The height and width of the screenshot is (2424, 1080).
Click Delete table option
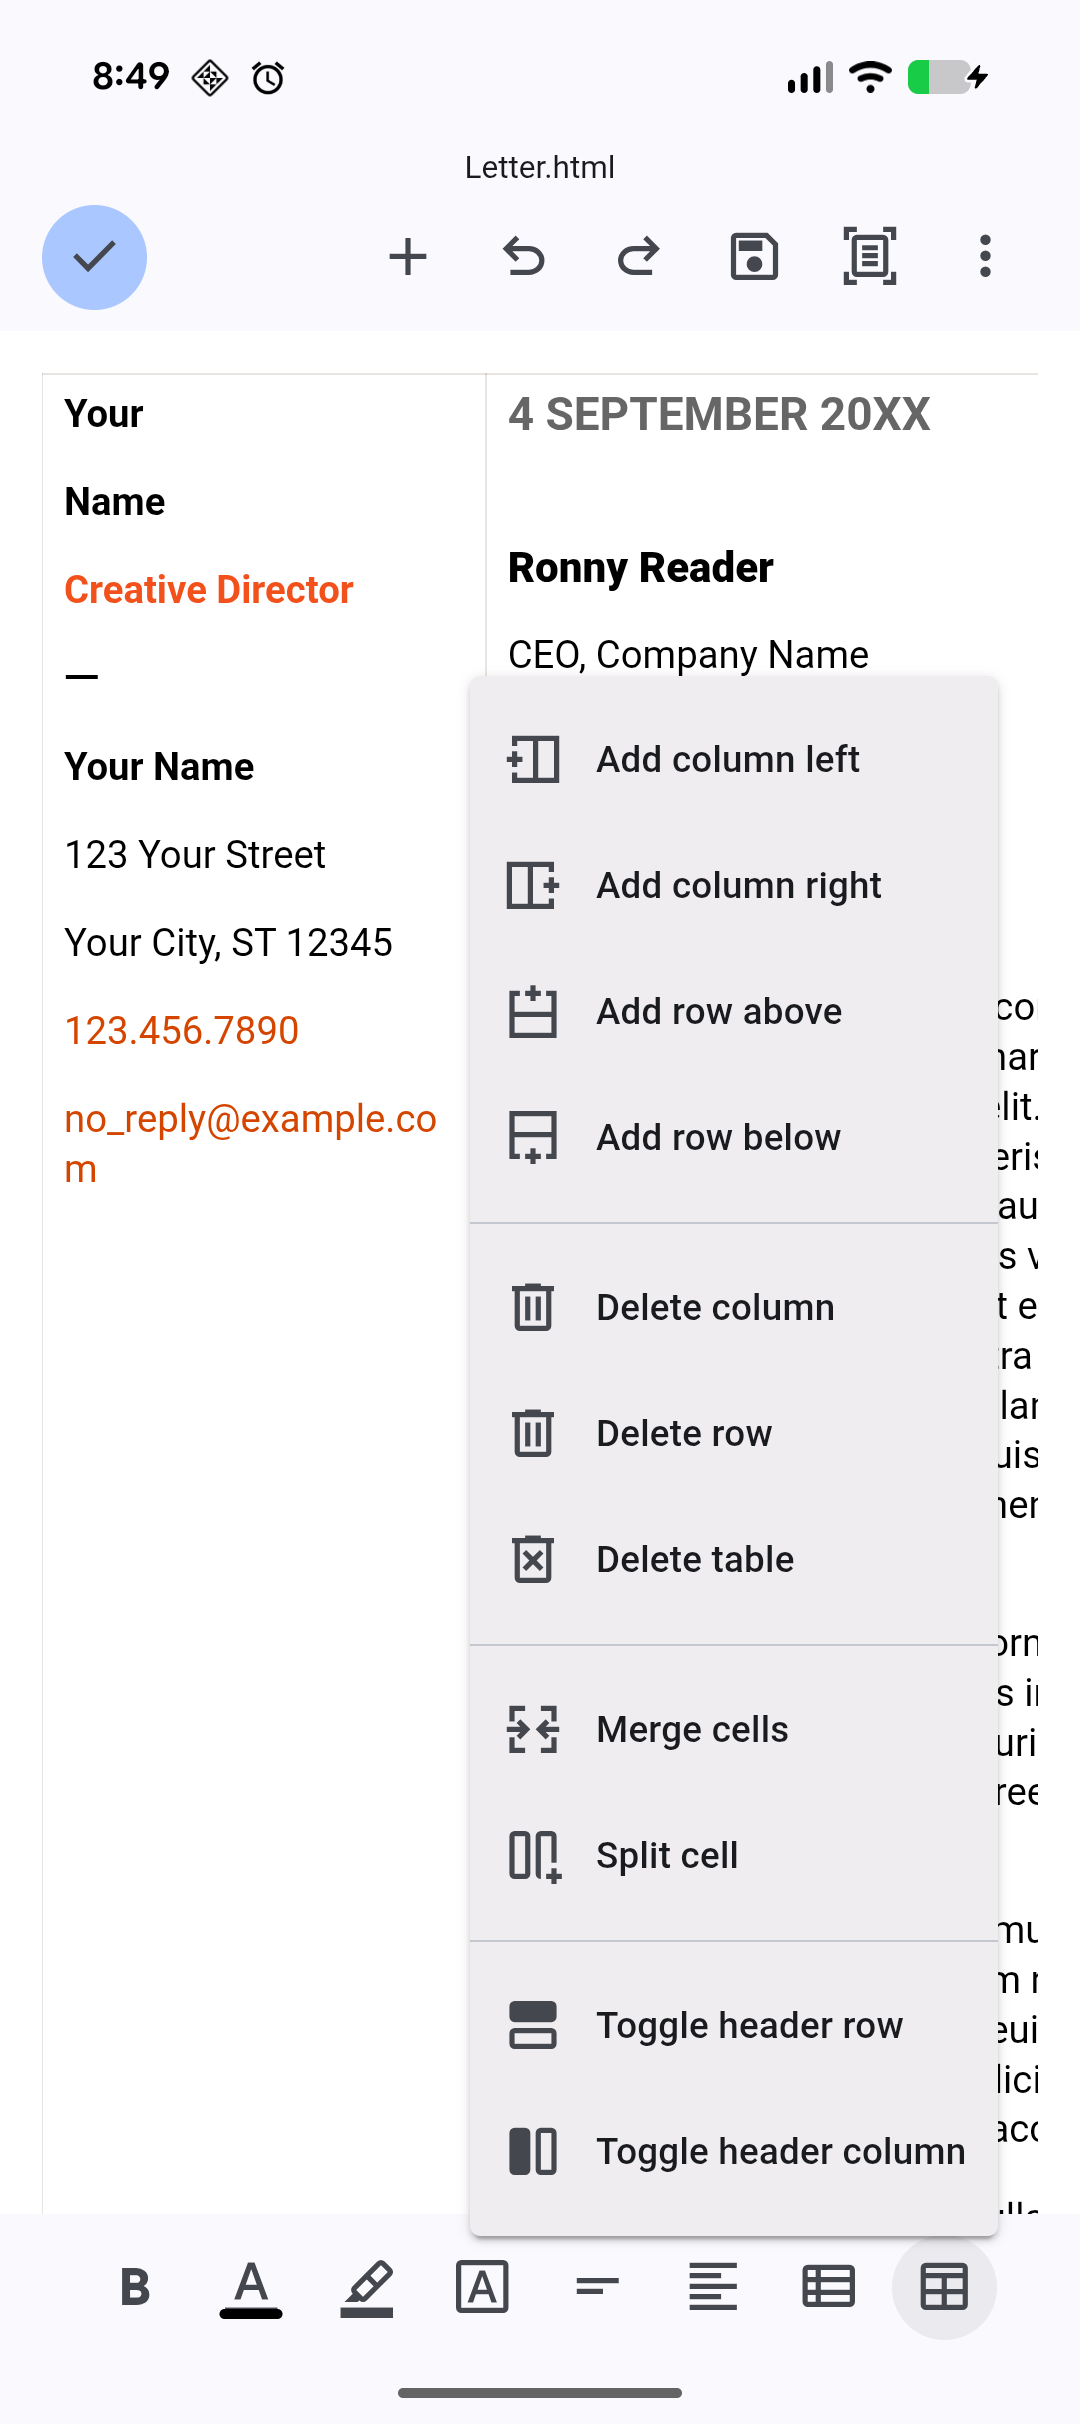pyautogui.click(x=695, y=1560)
